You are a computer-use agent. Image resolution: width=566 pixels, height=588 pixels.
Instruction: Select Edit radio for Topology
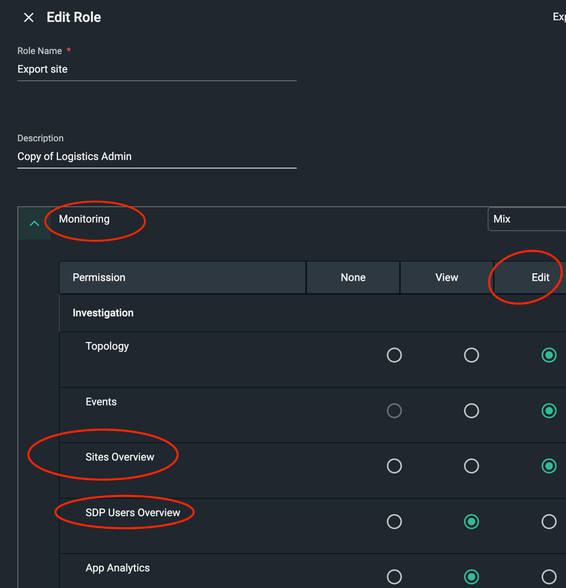549,355
